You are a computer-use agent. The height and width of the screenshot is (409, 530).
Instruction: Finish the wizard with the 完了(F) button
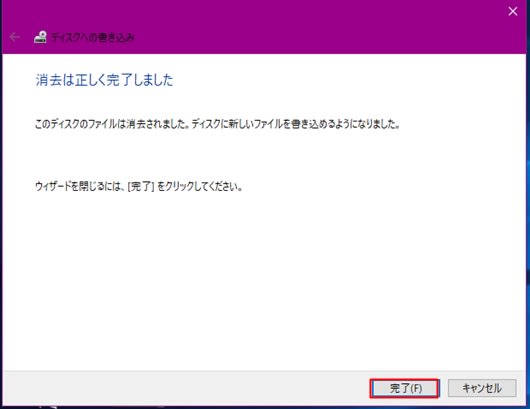(405, 388)
